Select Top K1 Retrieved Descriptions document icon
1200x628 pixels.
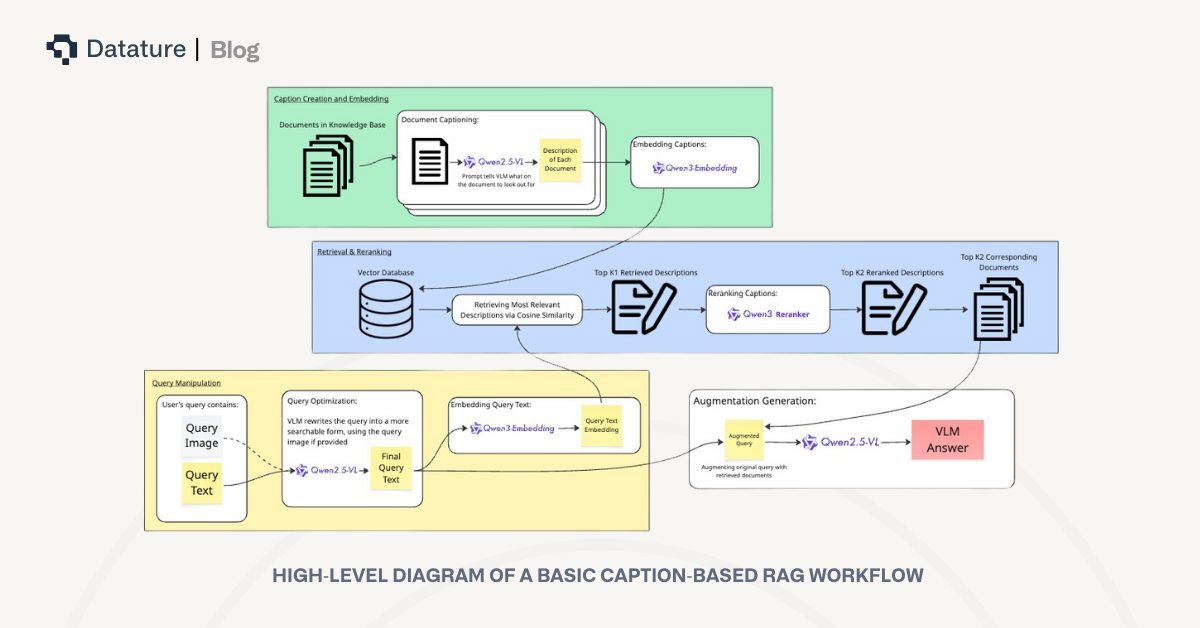[643, 307]
